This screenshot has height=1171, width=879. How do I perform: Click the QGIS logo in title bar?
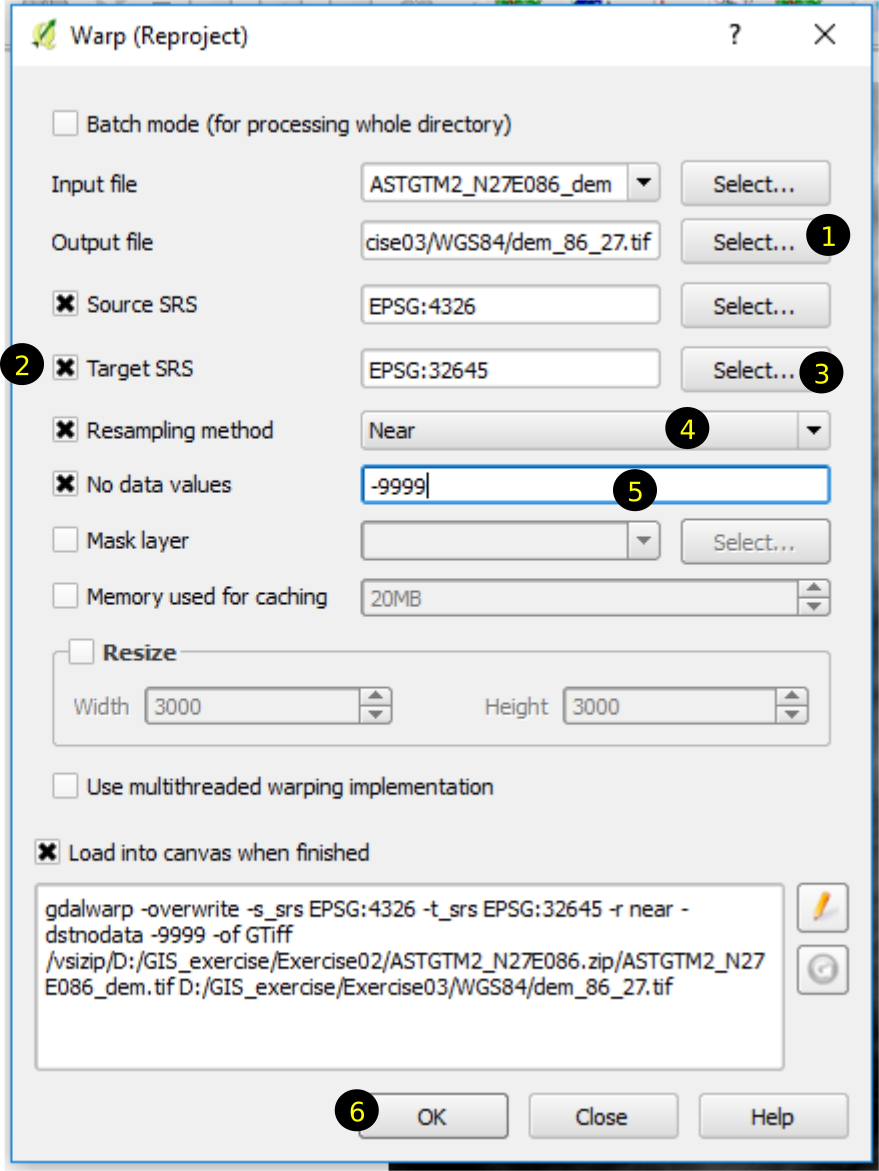[x=44, y=36]
